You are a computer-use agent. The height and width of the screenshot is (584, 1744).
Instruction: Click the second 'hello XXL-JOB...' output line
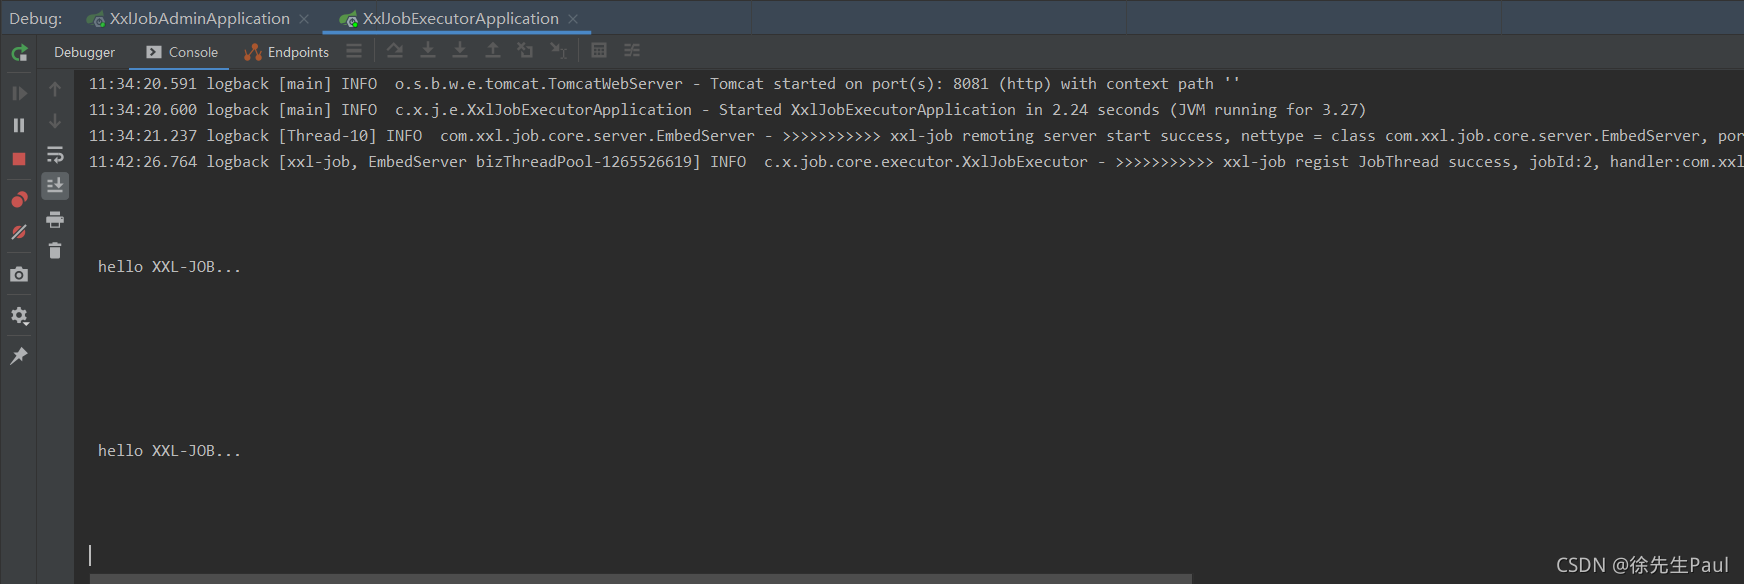[169, 451]
